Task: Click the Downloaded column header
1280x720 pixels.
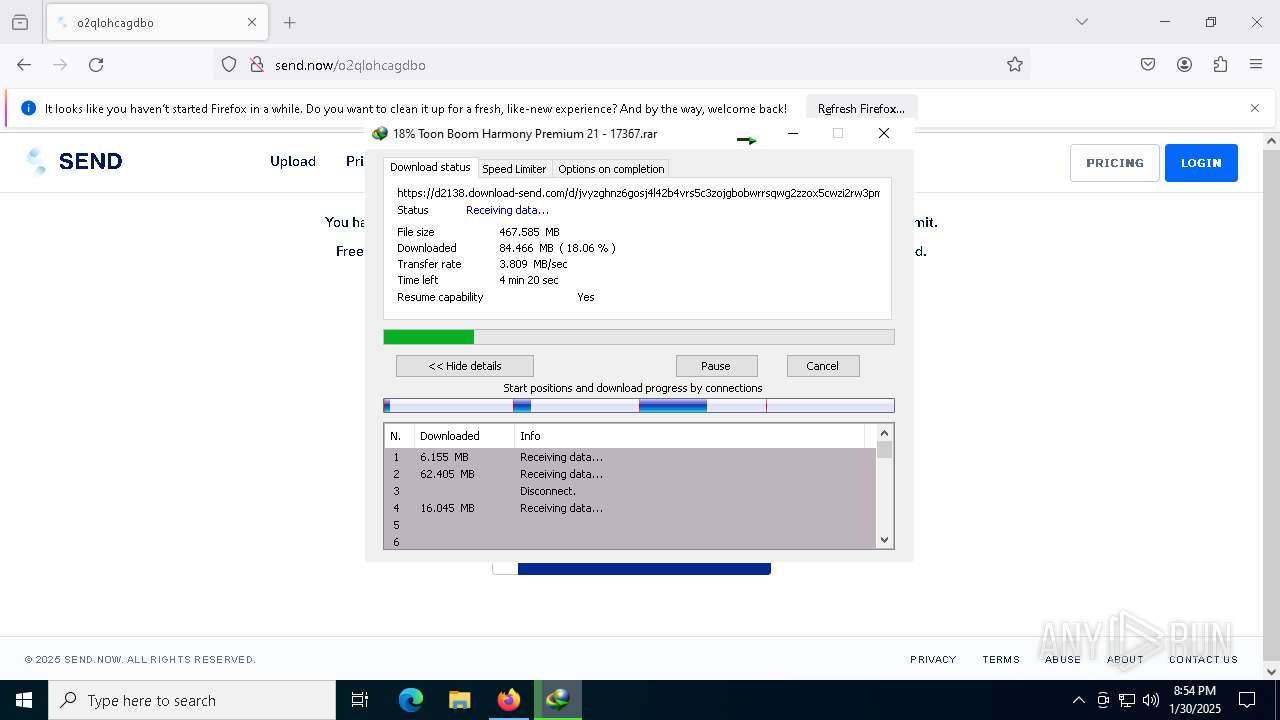Action: pos(464,436)
